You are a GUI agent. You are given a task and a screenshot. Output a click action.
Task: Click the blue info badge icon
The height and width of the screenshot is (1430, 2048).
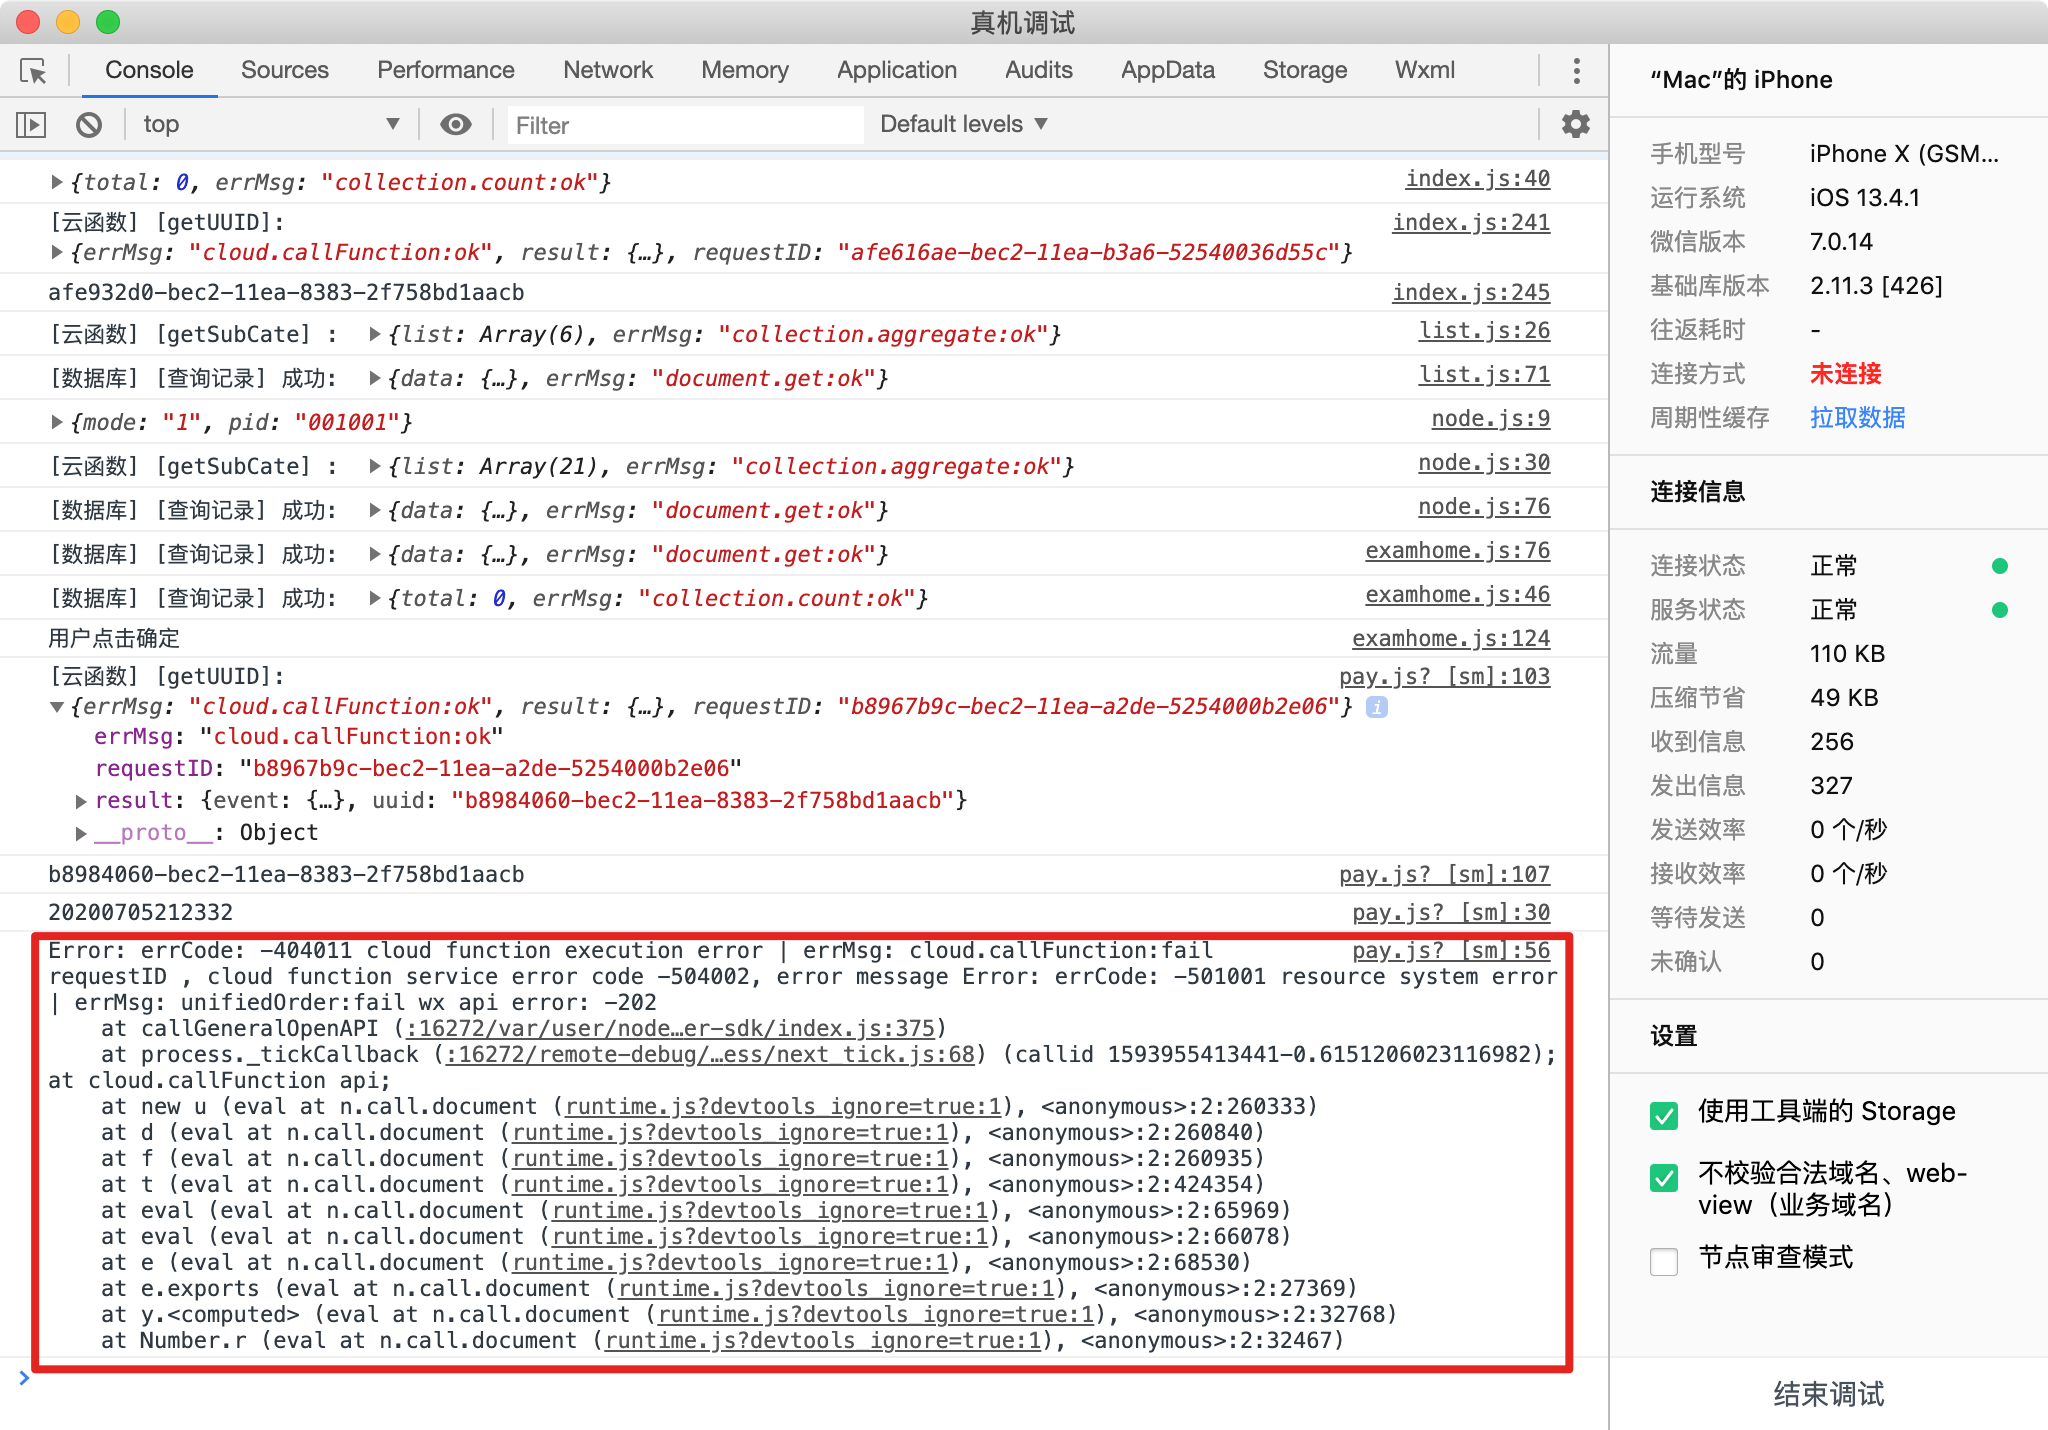[1377, 707]
